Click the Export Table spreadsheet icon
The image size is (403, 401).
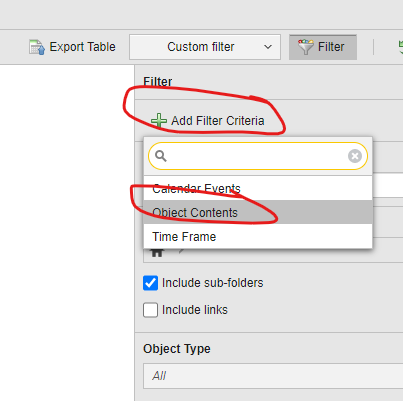(x=37, y=47)
